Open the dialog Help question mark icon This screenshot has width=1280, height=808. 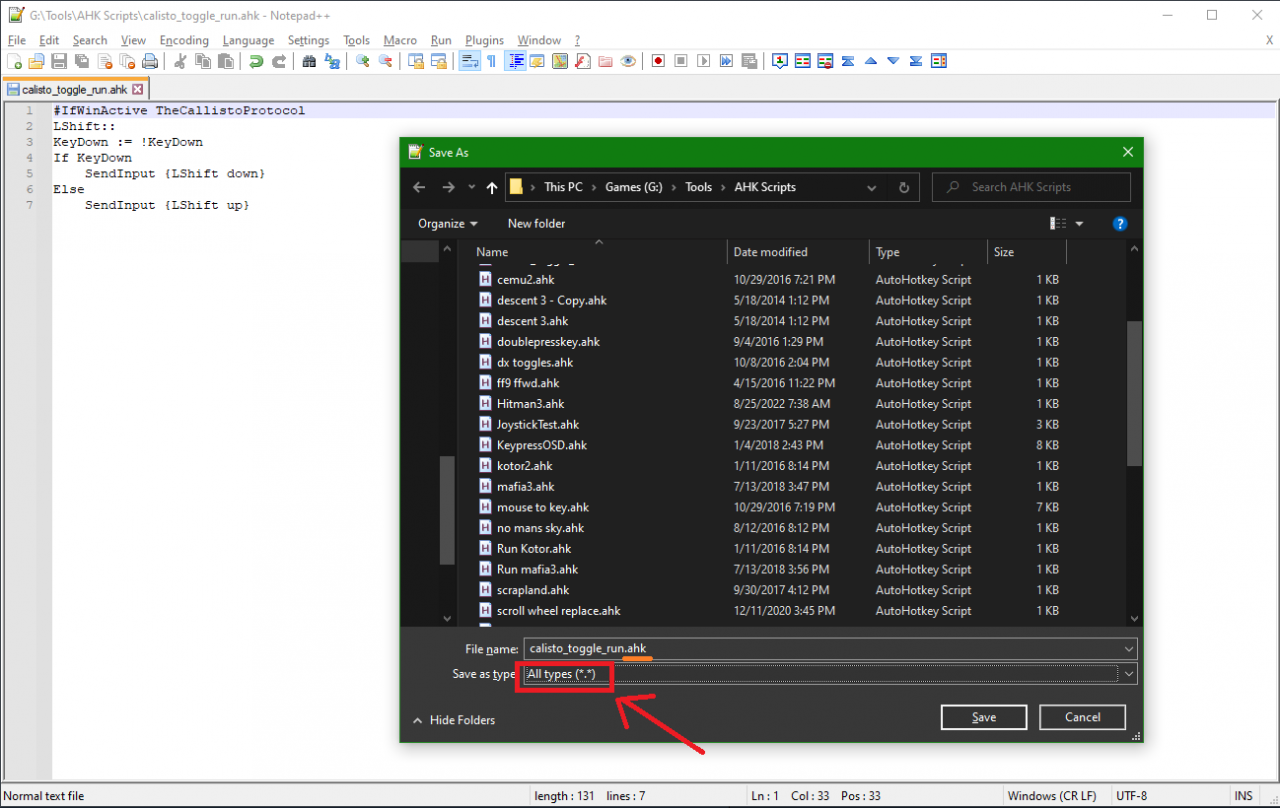[x=1120, y=224]
